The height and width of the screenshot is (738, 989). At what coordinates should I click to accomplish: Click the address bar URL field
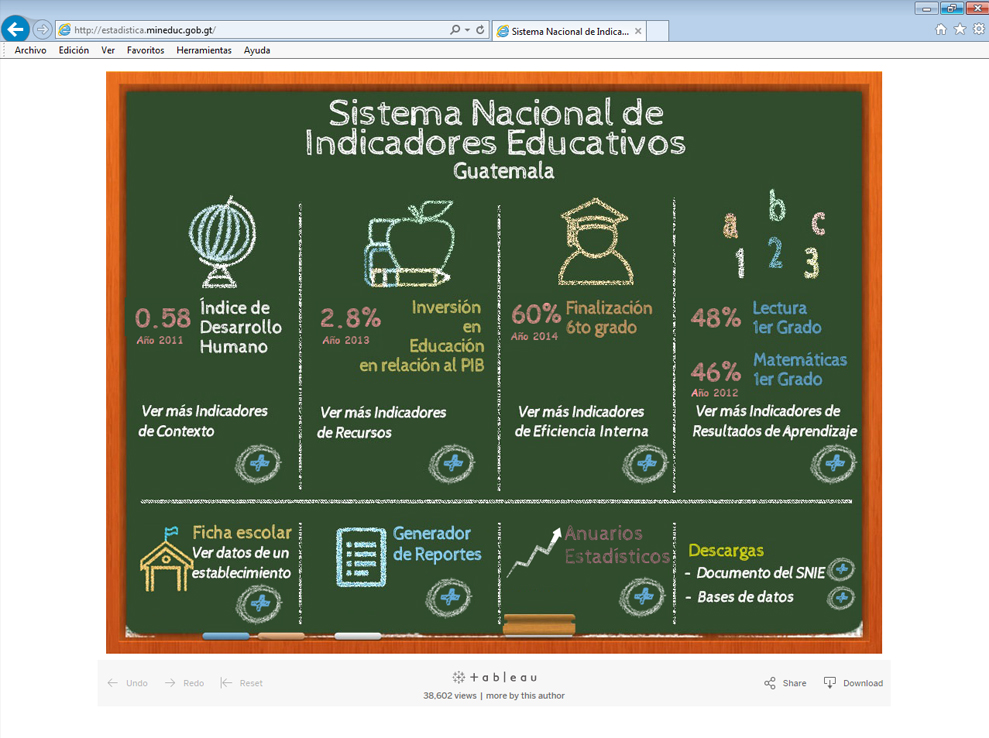click(250, 30)
